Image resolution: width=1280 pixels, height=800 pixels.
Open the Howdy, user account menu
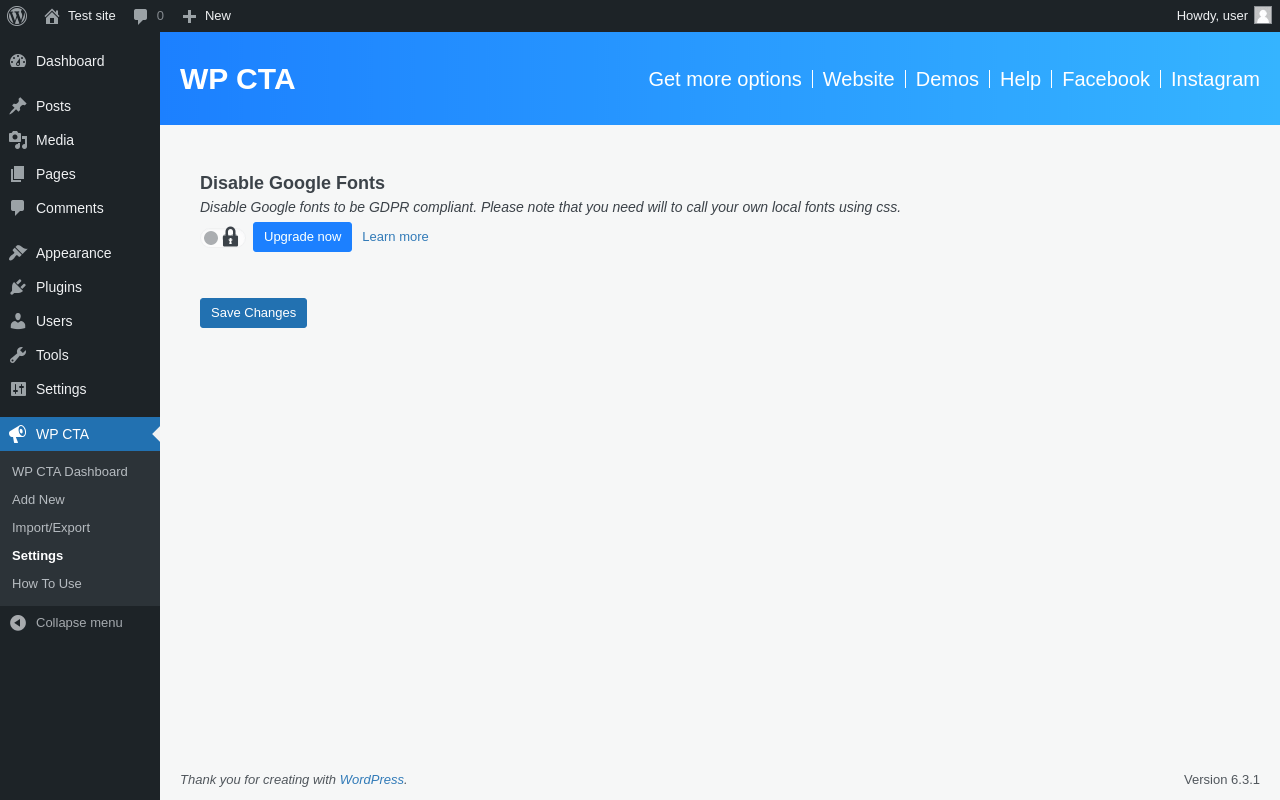click(x=1223, y=16)
